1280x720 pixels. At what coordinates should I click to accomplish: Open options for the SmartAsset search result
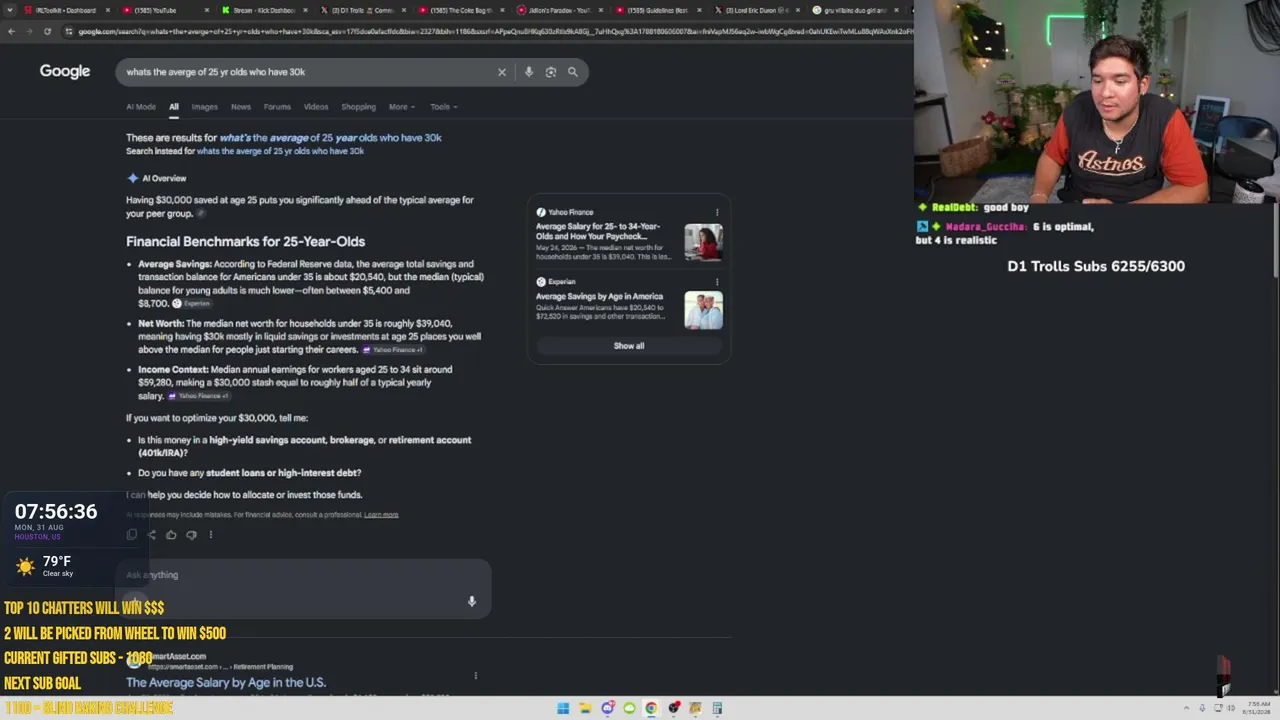[x=476, y=676]
